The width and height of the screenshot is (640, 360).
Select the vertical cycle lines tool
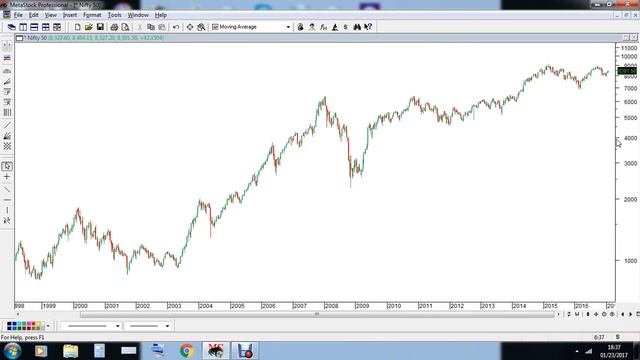[7, 112]
